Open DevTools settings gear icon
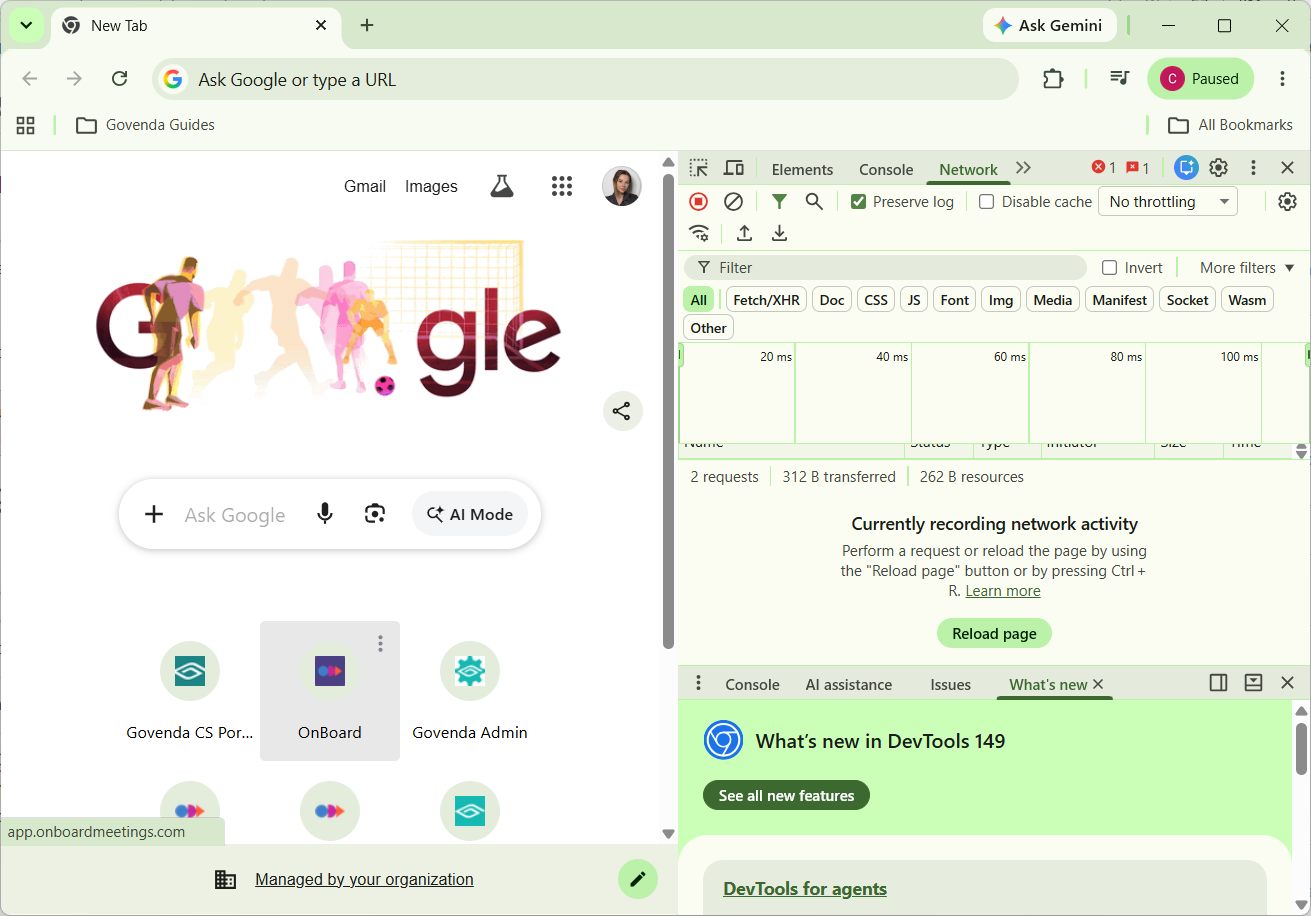 (1218, 168)
